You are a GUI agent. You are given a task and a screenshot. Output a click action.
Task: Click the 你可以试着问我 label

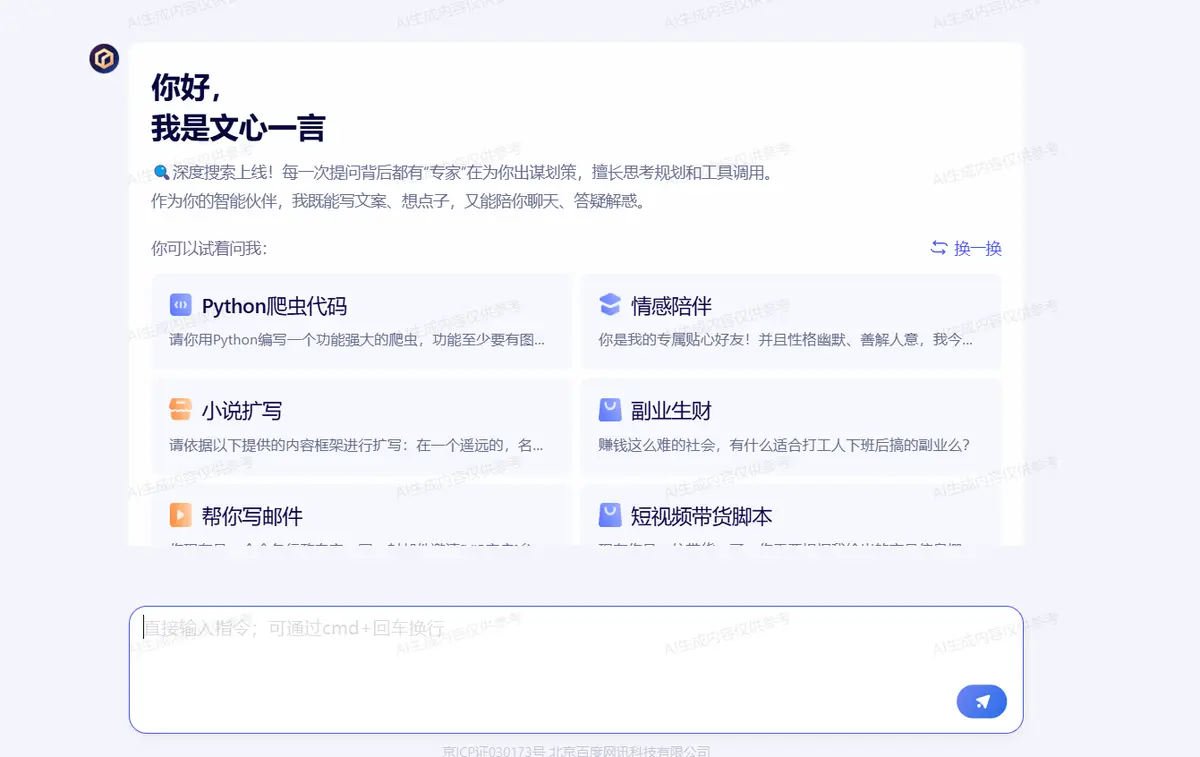(209, 248)
